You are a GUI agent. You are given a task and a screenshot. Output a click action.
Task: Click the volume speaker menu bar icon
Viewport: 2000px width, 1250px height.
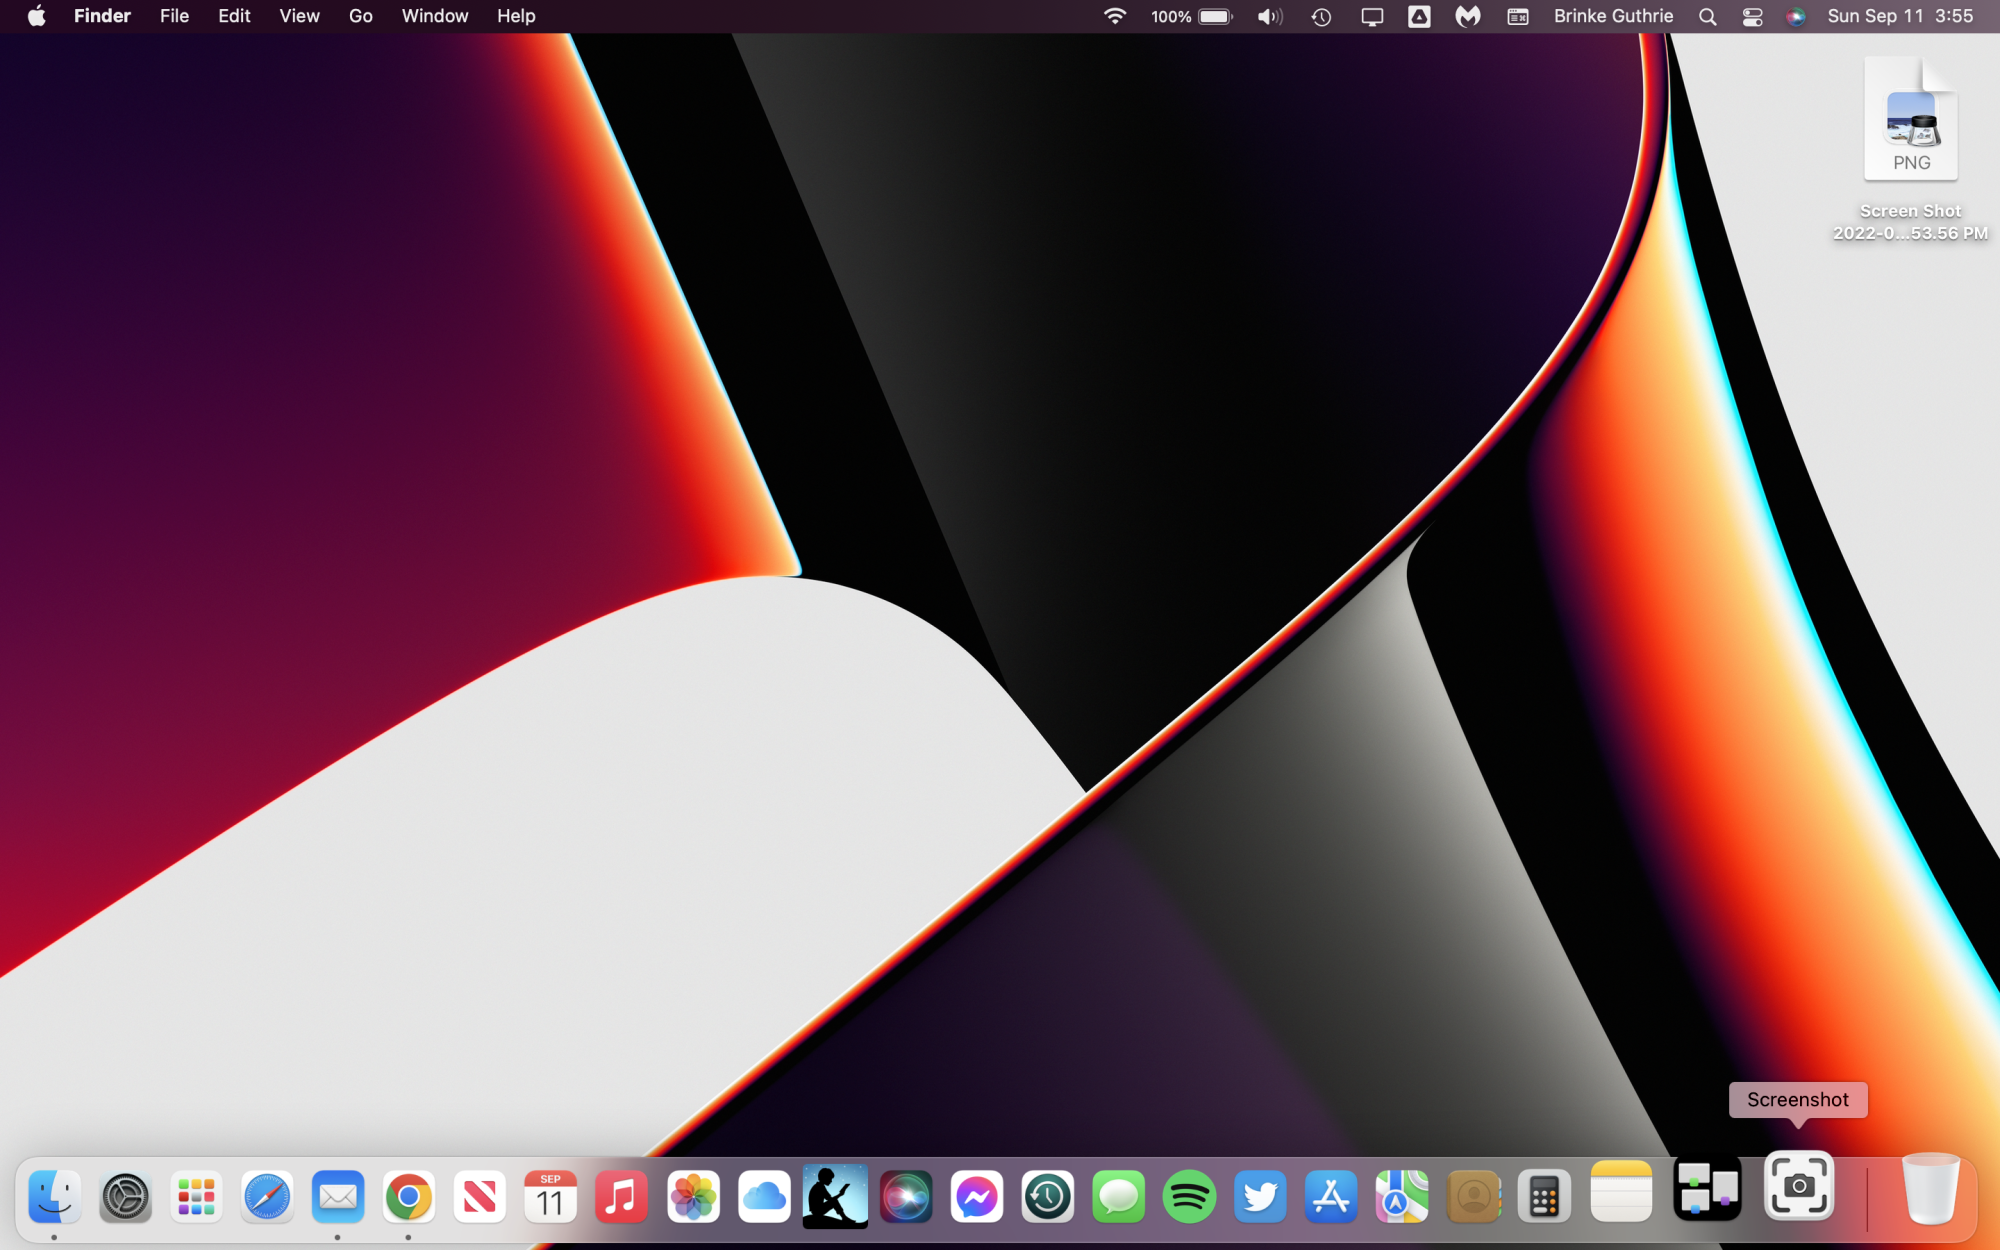click(1269, 17)
